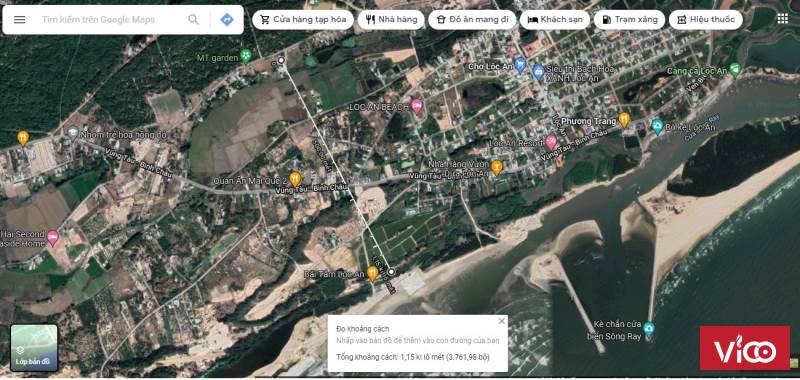
Task: Select the Hiệu thuốc filter chip
Action: click(x=706, y=20)
